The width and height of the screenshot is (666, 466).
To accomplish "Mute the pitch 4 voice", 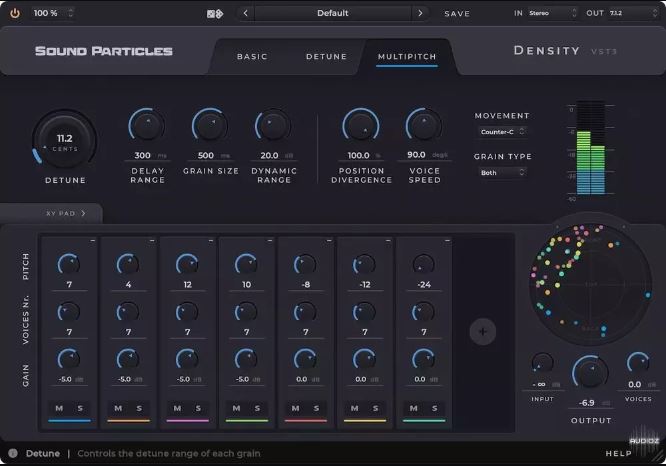I will coord(118,408).
